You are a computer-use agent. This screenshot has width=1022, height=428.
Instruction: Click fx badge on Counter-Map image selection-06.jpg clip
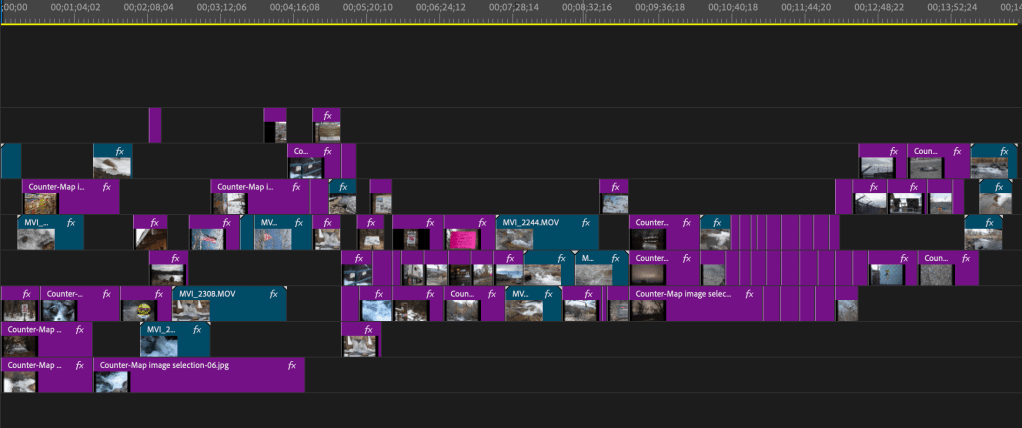292,366
